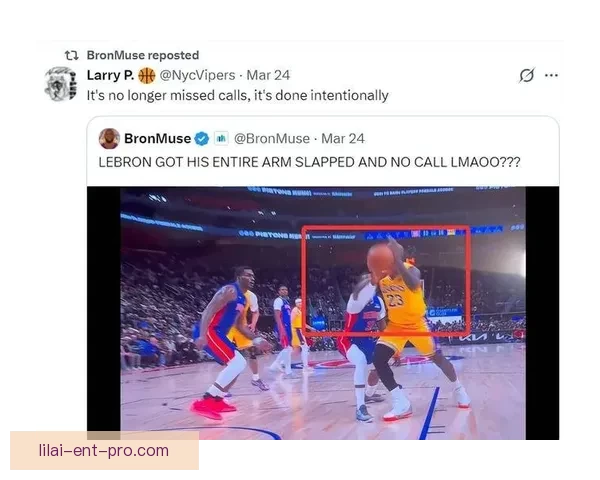Open the three-dot more options menu
Image resolution: width=600 pixels, height=480 pixels.
[x=551, y=75]
